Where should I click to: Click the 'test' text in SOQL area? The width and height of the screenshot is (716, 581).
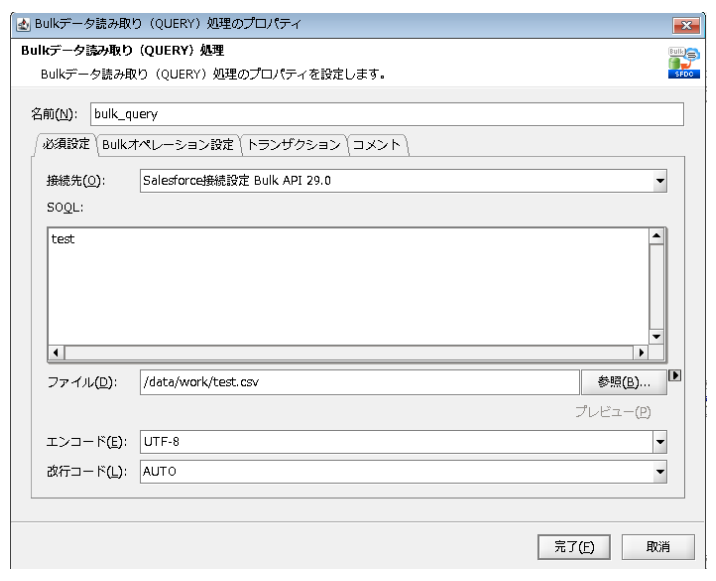63,239
